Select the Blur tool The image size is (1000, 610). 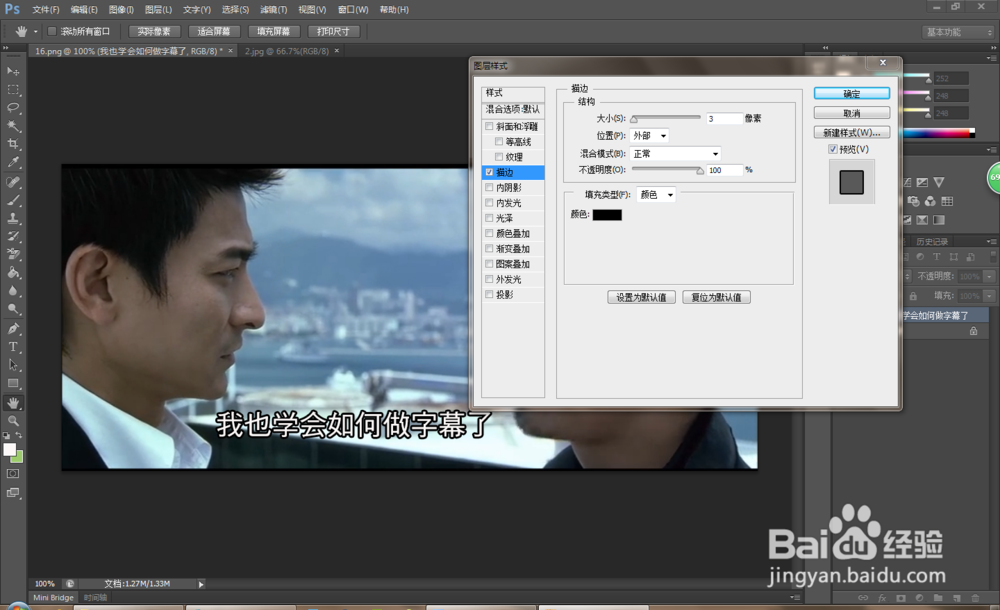(x=13, y=290)
